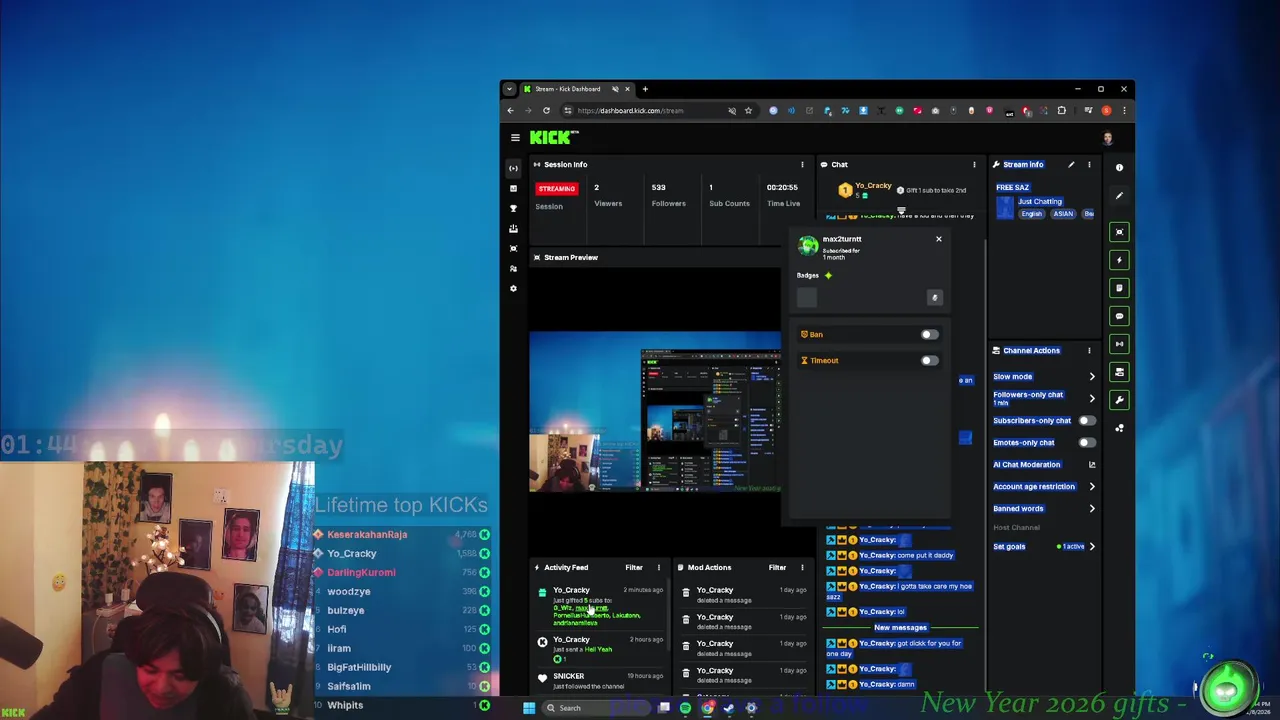
Task: Open the stream section in left sidebar
Action: point(513,168)
